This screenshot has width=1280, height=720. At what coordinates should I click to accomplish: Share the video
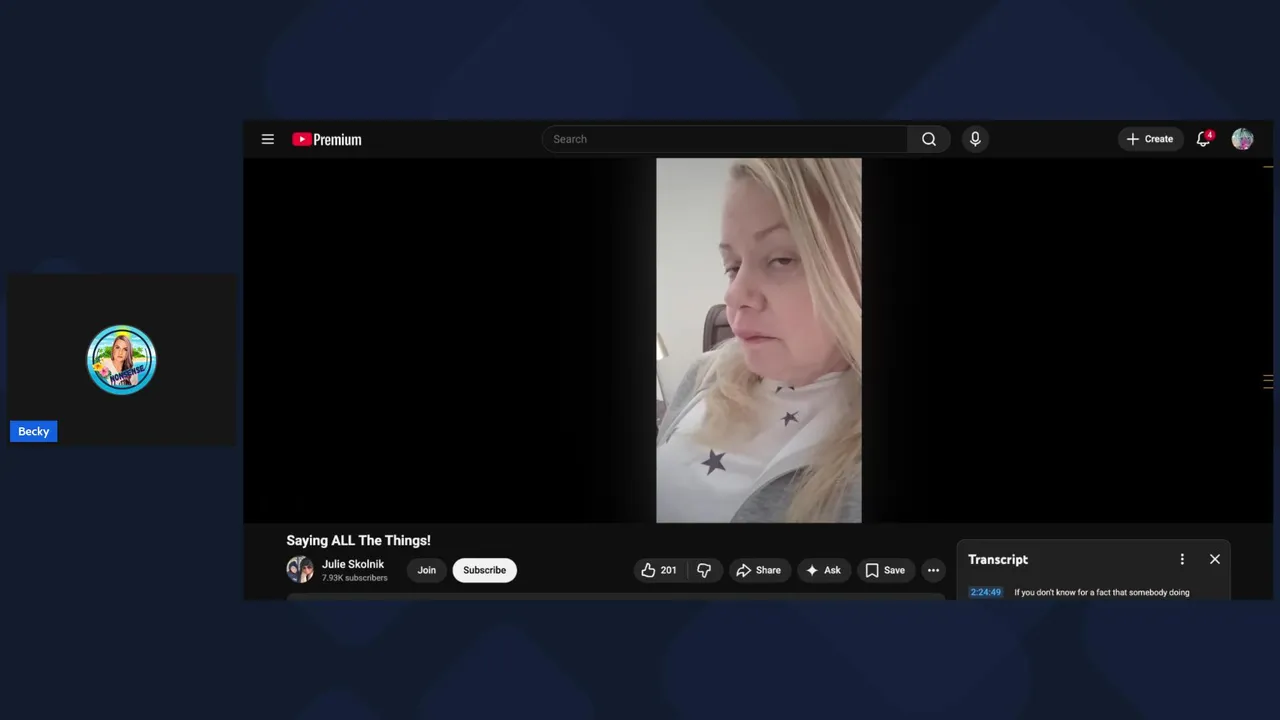[759, 570]
